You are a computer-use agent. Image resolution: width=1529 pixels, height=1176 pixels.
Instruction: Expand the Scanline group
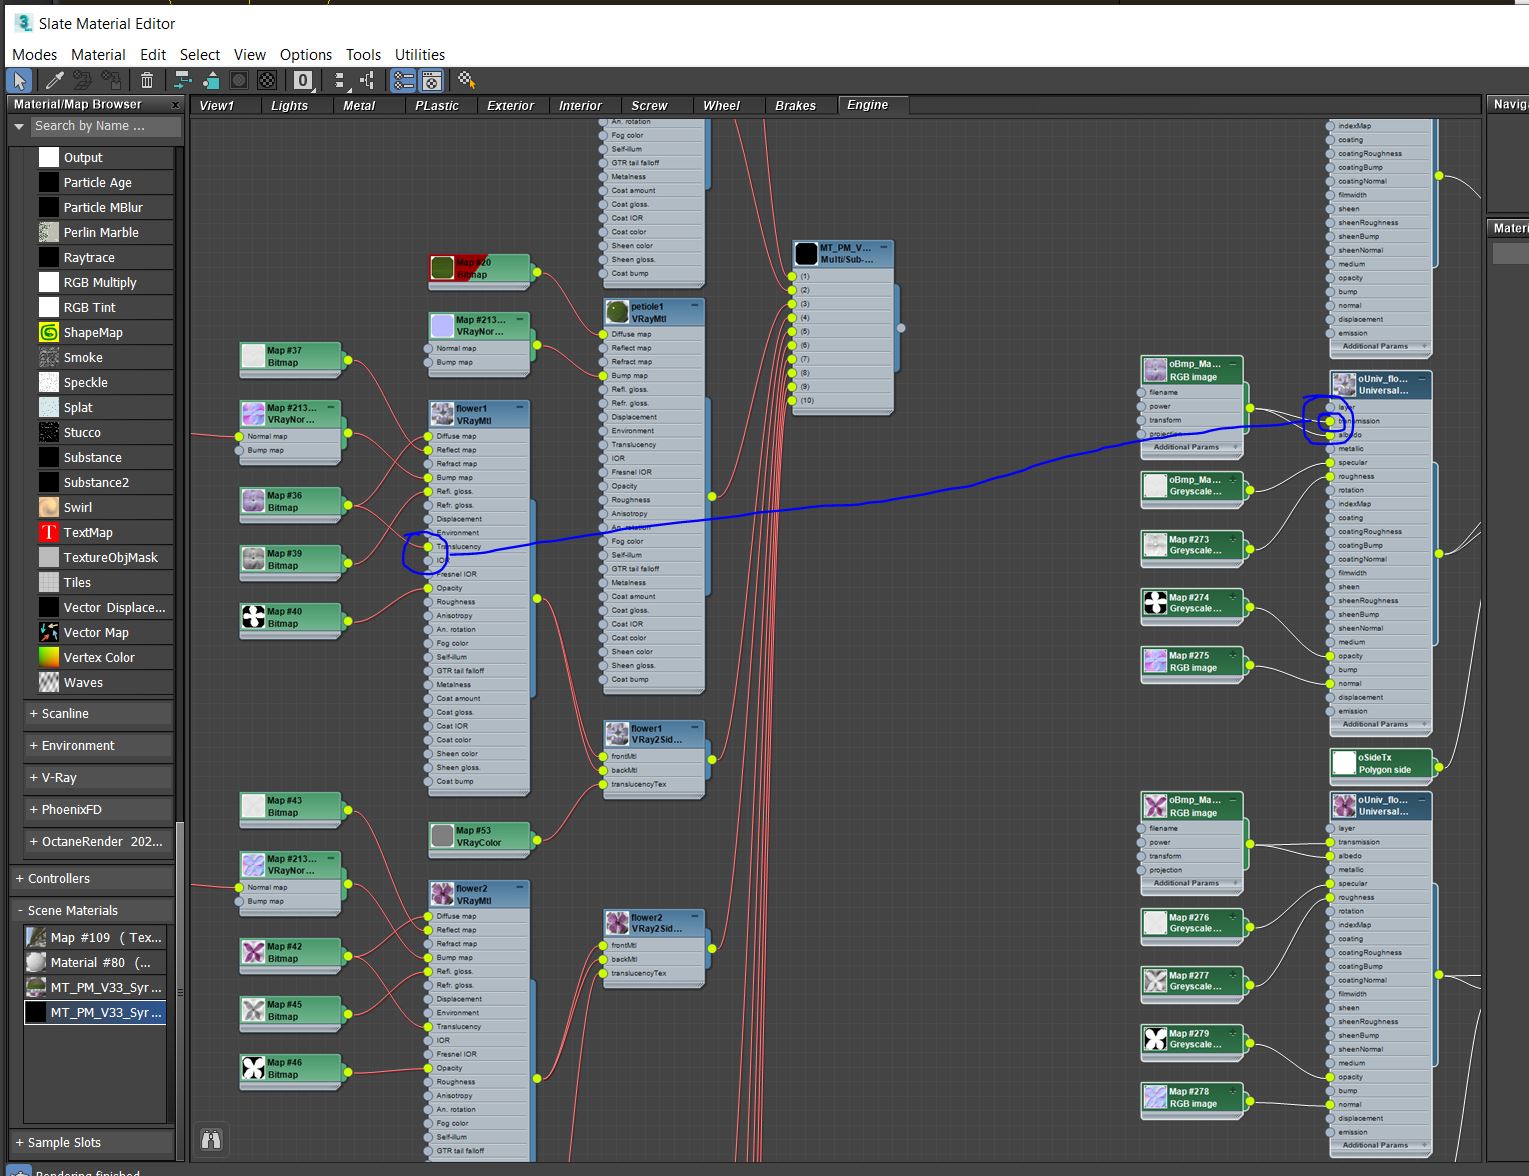[x=98, y=714]
